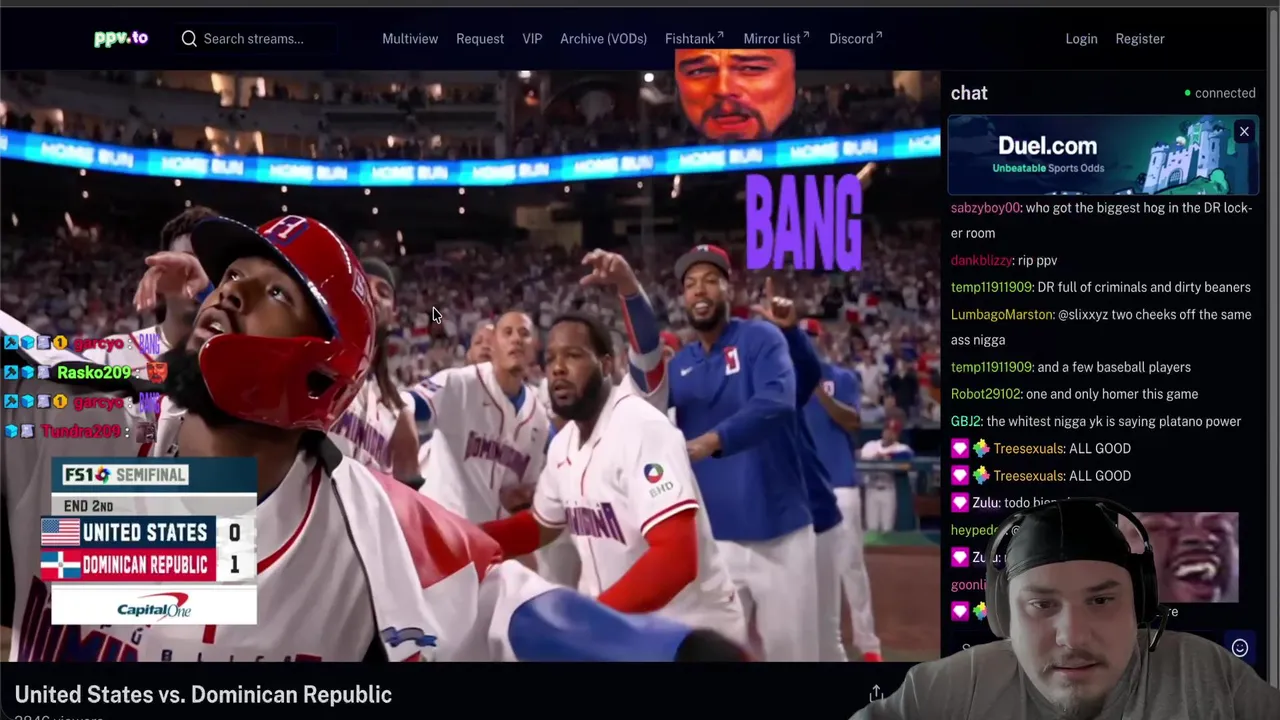Open the ppv.to home logo

121,38
